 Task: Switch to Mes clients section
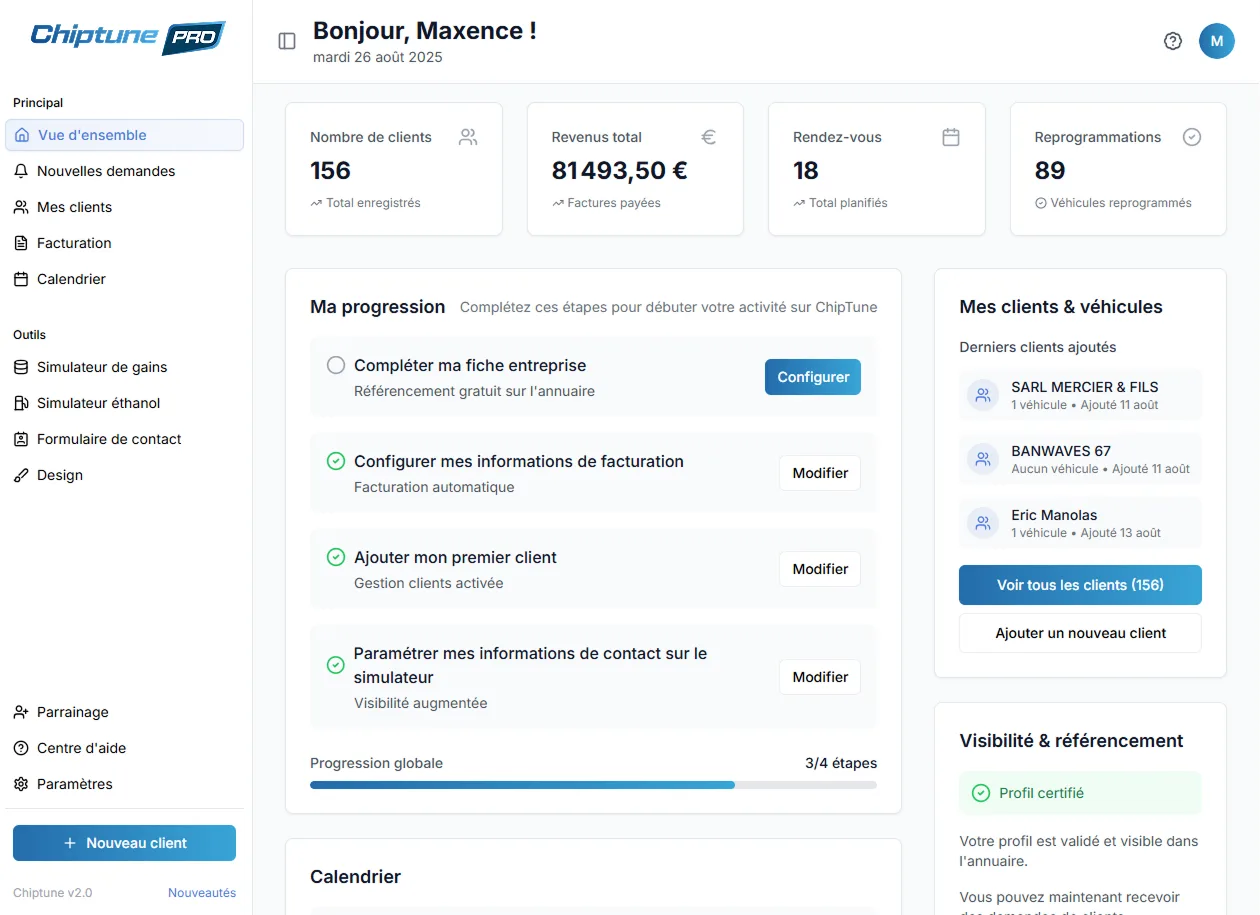click(74, 207)
